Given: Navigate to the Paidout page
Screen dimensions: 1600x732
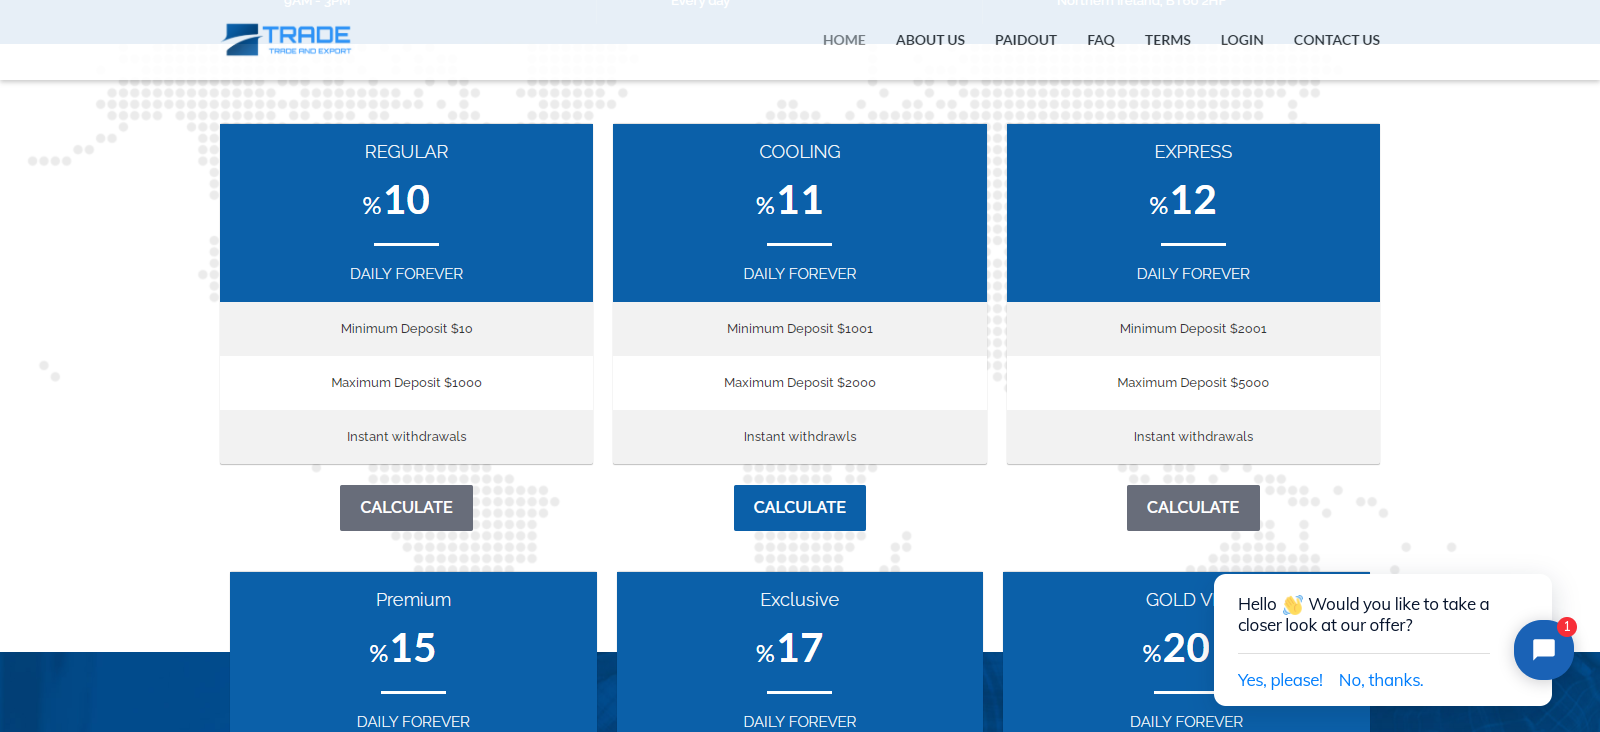Looking at the screenshot, I should point(1025,40).
